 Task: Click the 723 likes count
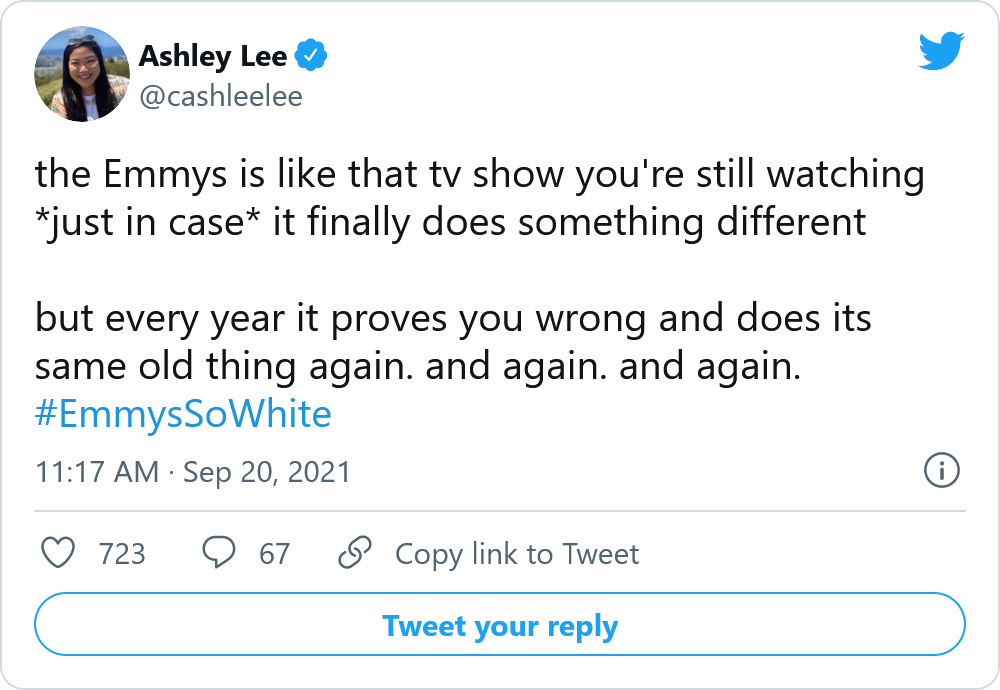tap(122, 553)
